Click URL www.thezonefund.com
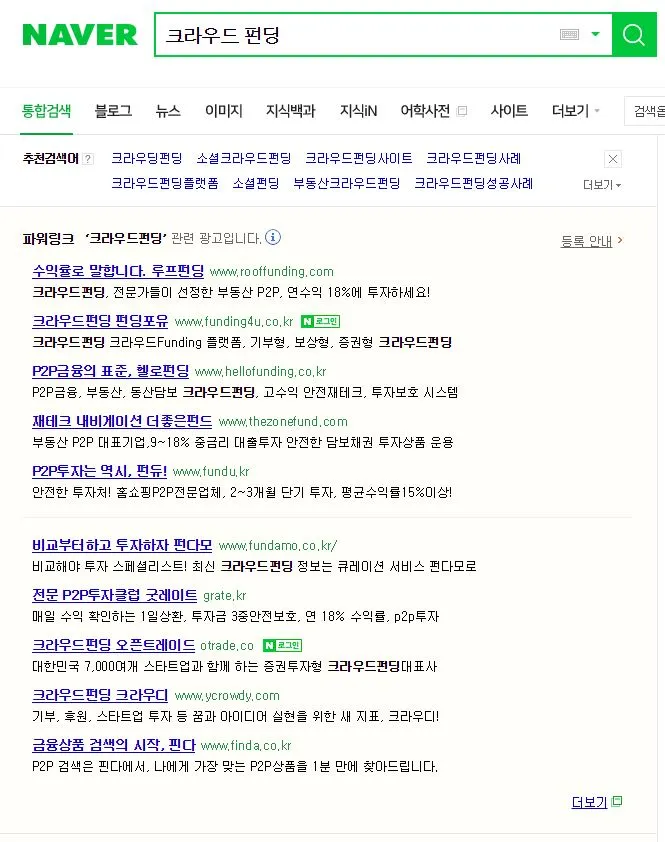 click(283, 422)
